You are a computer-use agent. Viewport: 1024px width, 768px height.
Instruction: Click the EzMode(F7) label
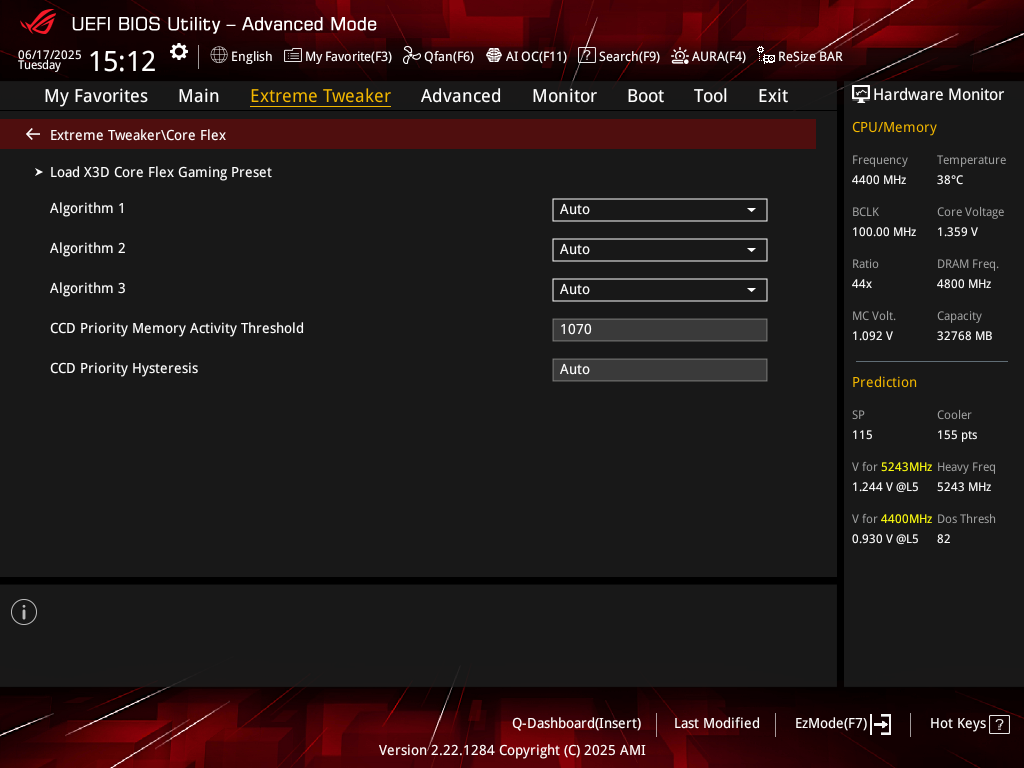(x=831, y=724)
